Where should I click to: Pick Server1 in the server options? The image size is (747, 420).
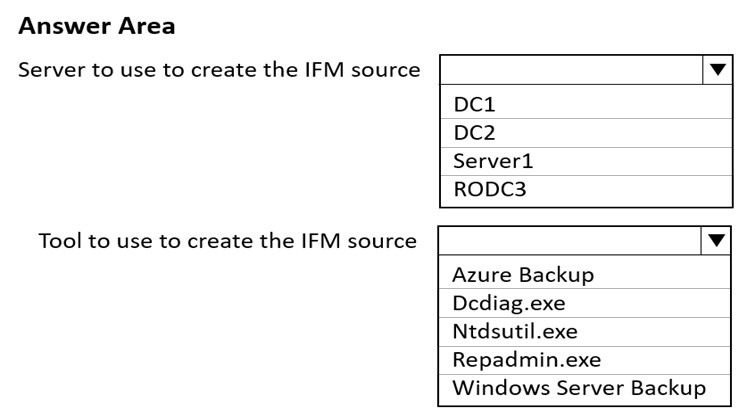[586, 161]
